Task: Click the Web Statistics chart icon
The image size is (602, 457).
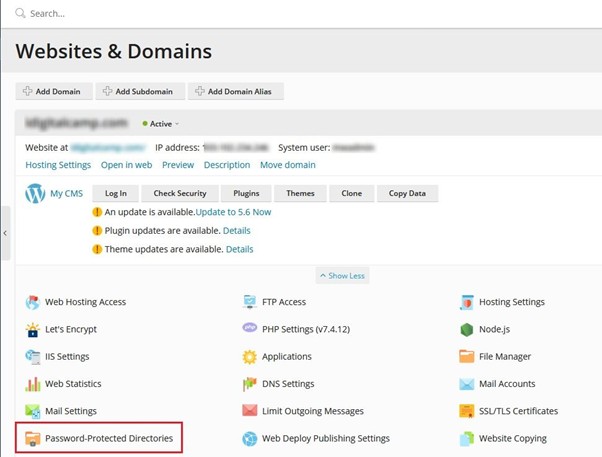Action: (33, 384)
